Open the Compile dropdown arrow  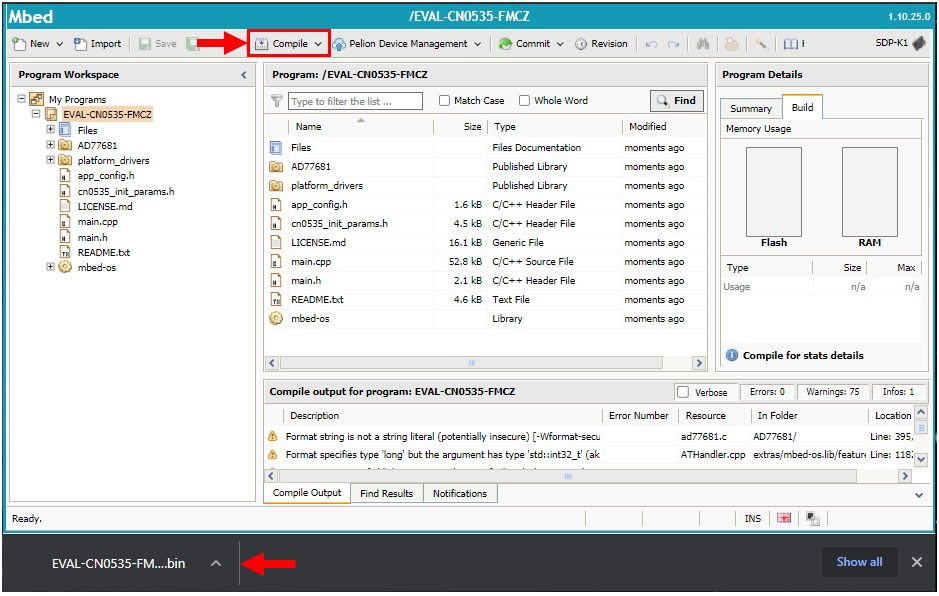318,44
